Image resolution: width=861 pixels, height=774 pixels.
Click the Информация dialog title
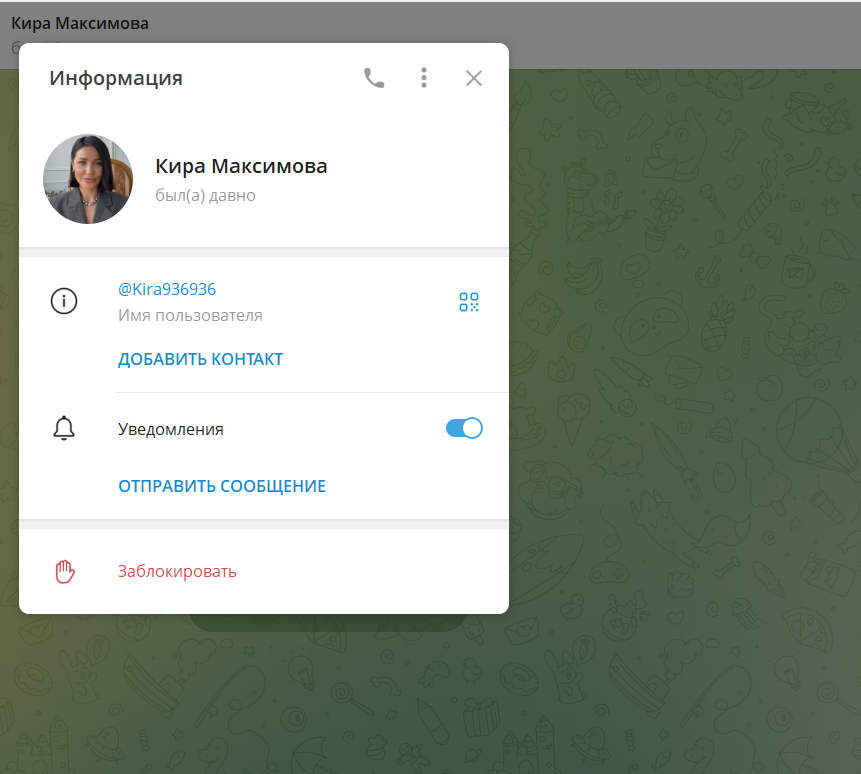tap(117, 77)
